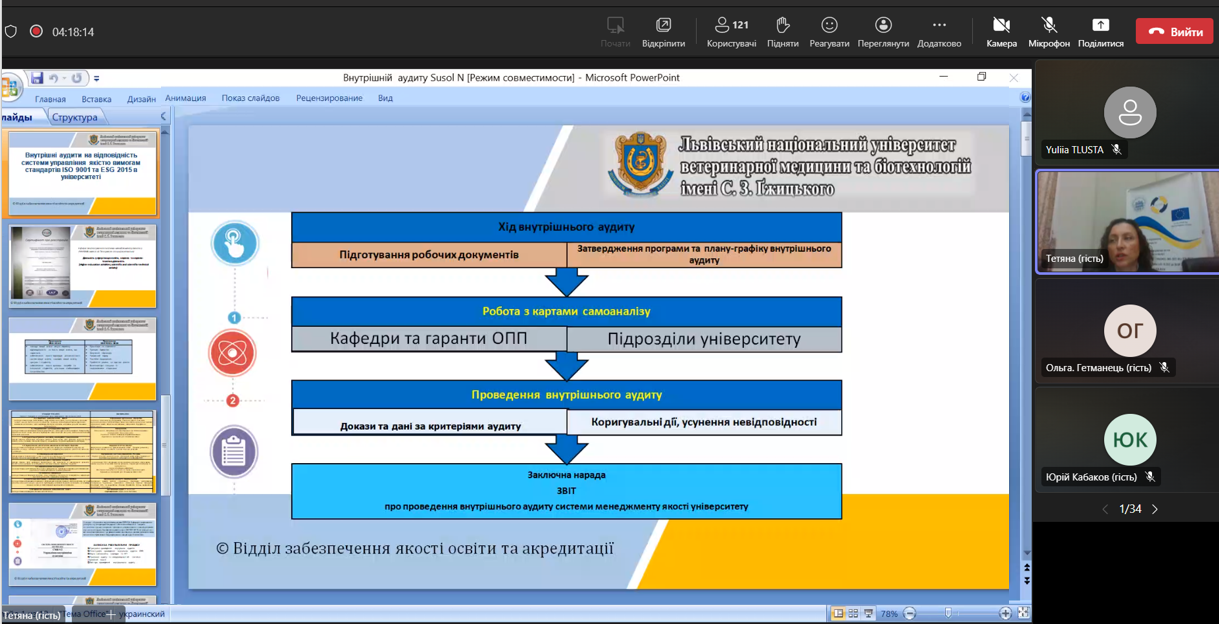
Task: Click the zoom in plus button
Action: [x=1005, y=614]
